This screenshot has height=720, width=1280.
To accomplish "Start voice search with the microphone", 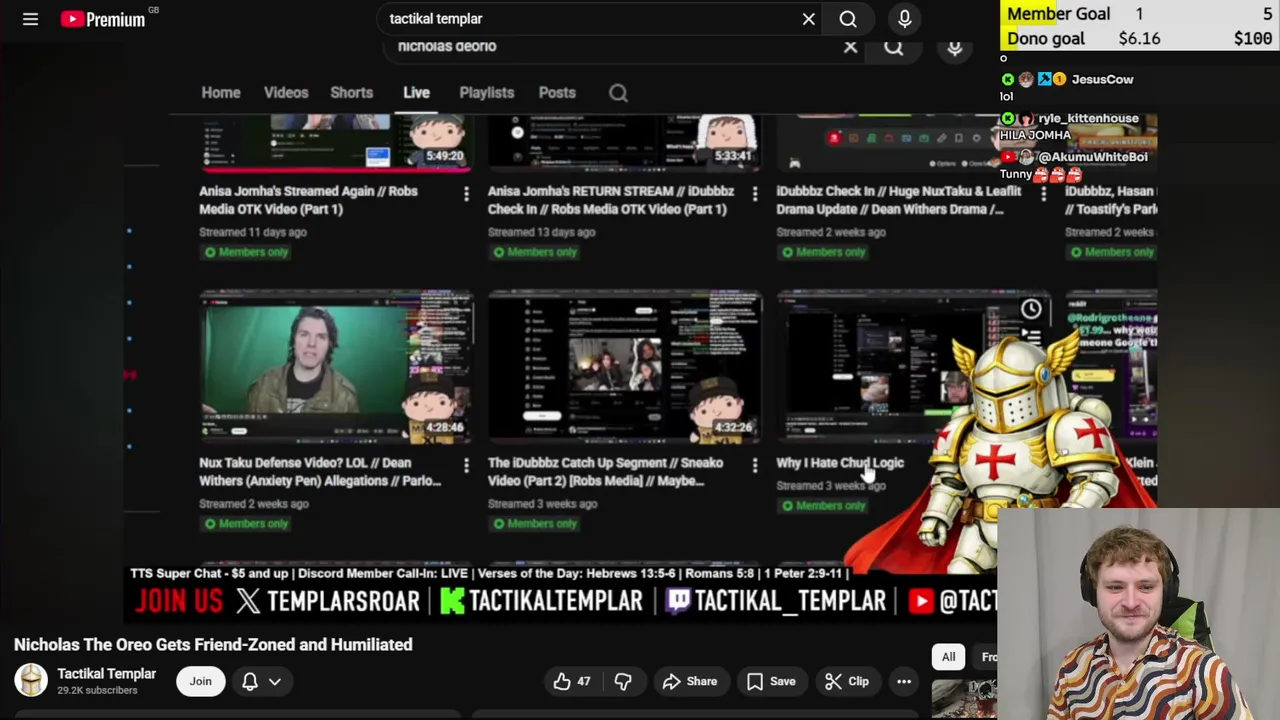I will point(905,19).
